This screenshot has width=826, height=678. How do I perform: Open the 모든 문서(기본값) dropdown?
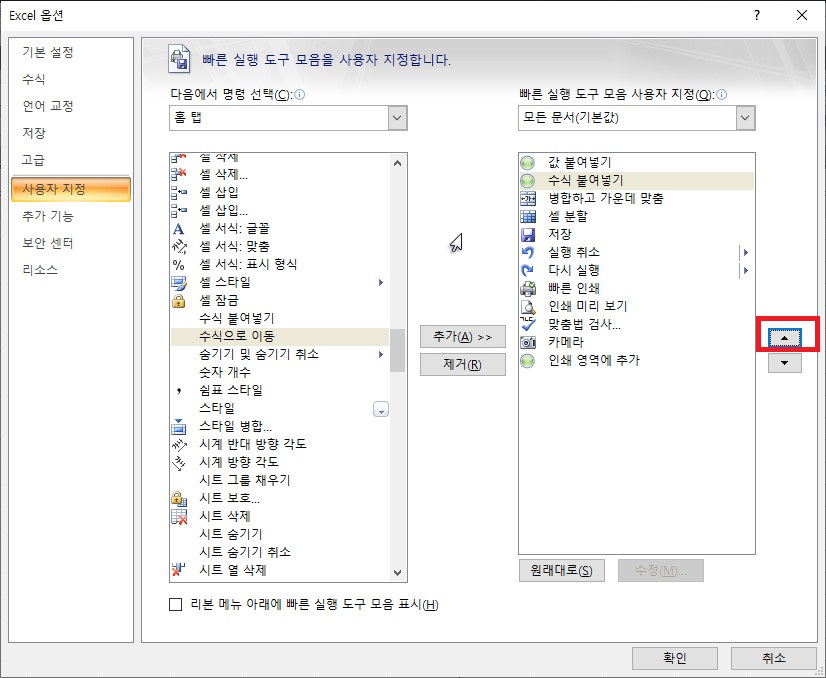pos(745,118)
